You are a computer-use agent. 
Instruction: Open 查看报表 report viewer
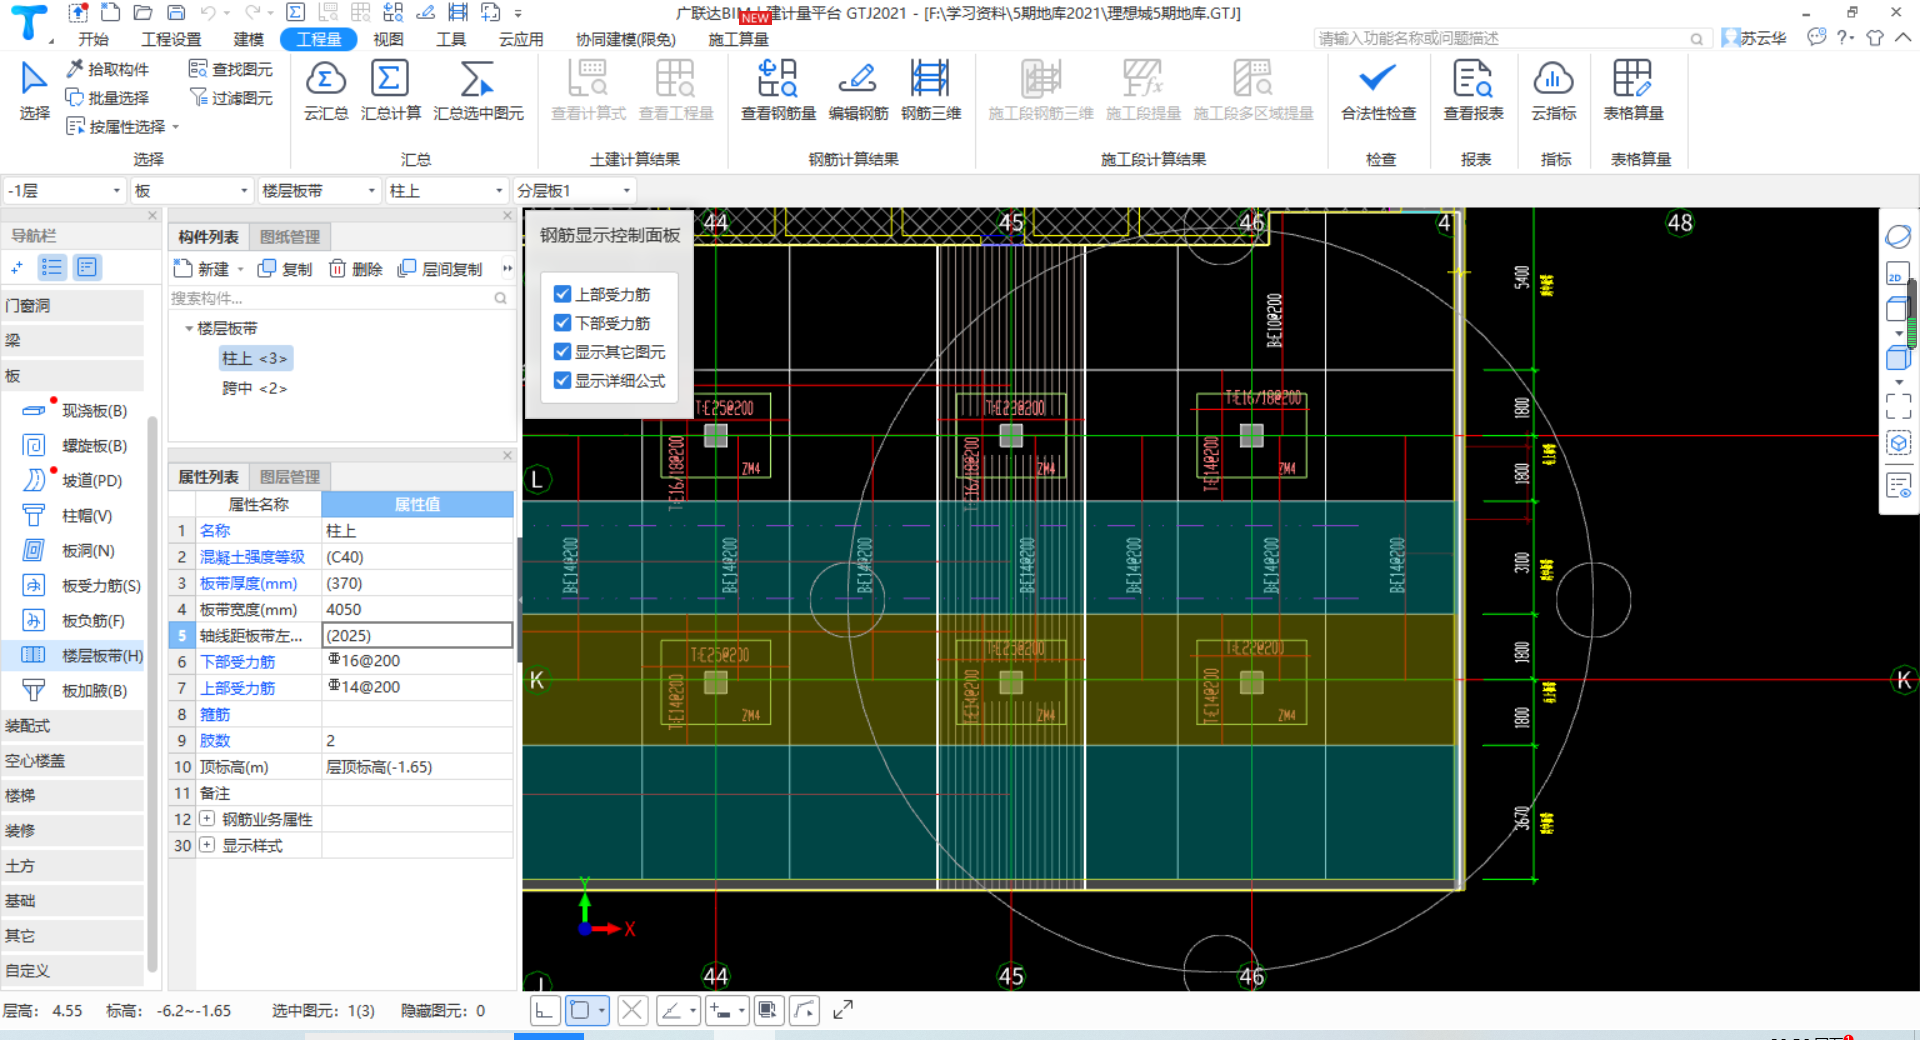(1473, 89)
